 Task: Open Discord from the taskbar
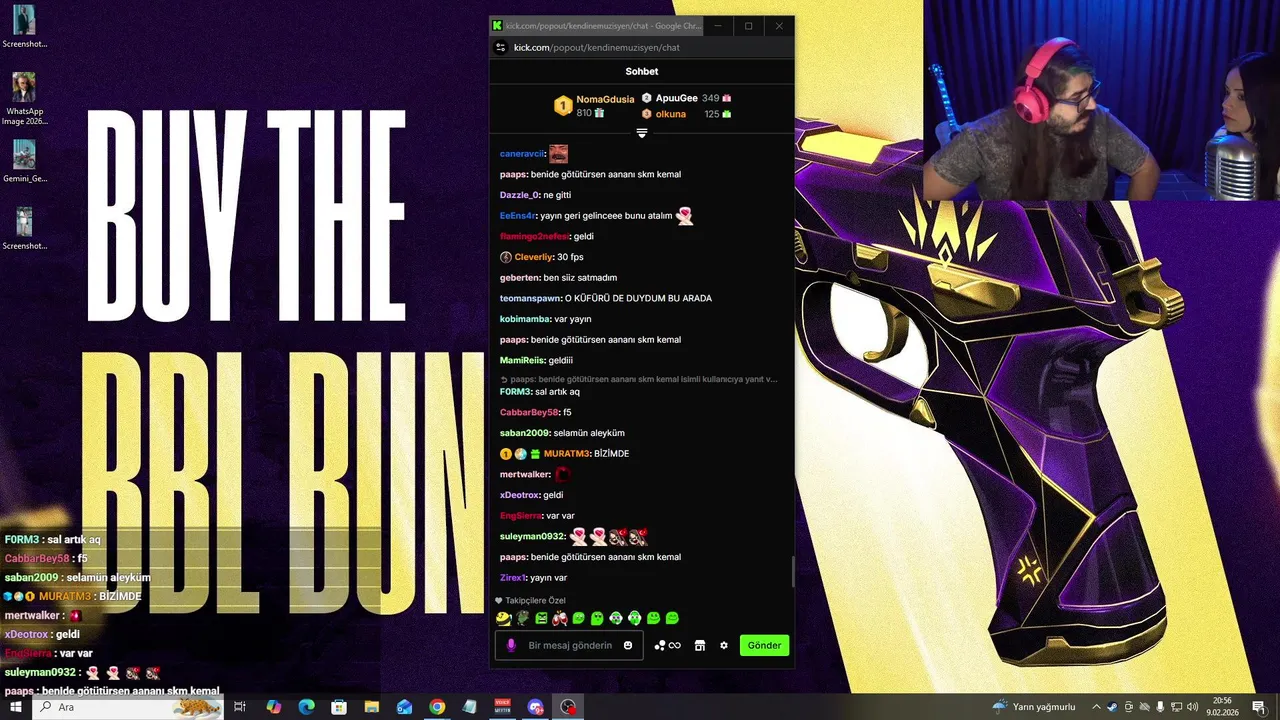pyautogui.click(x=535, y=707)
